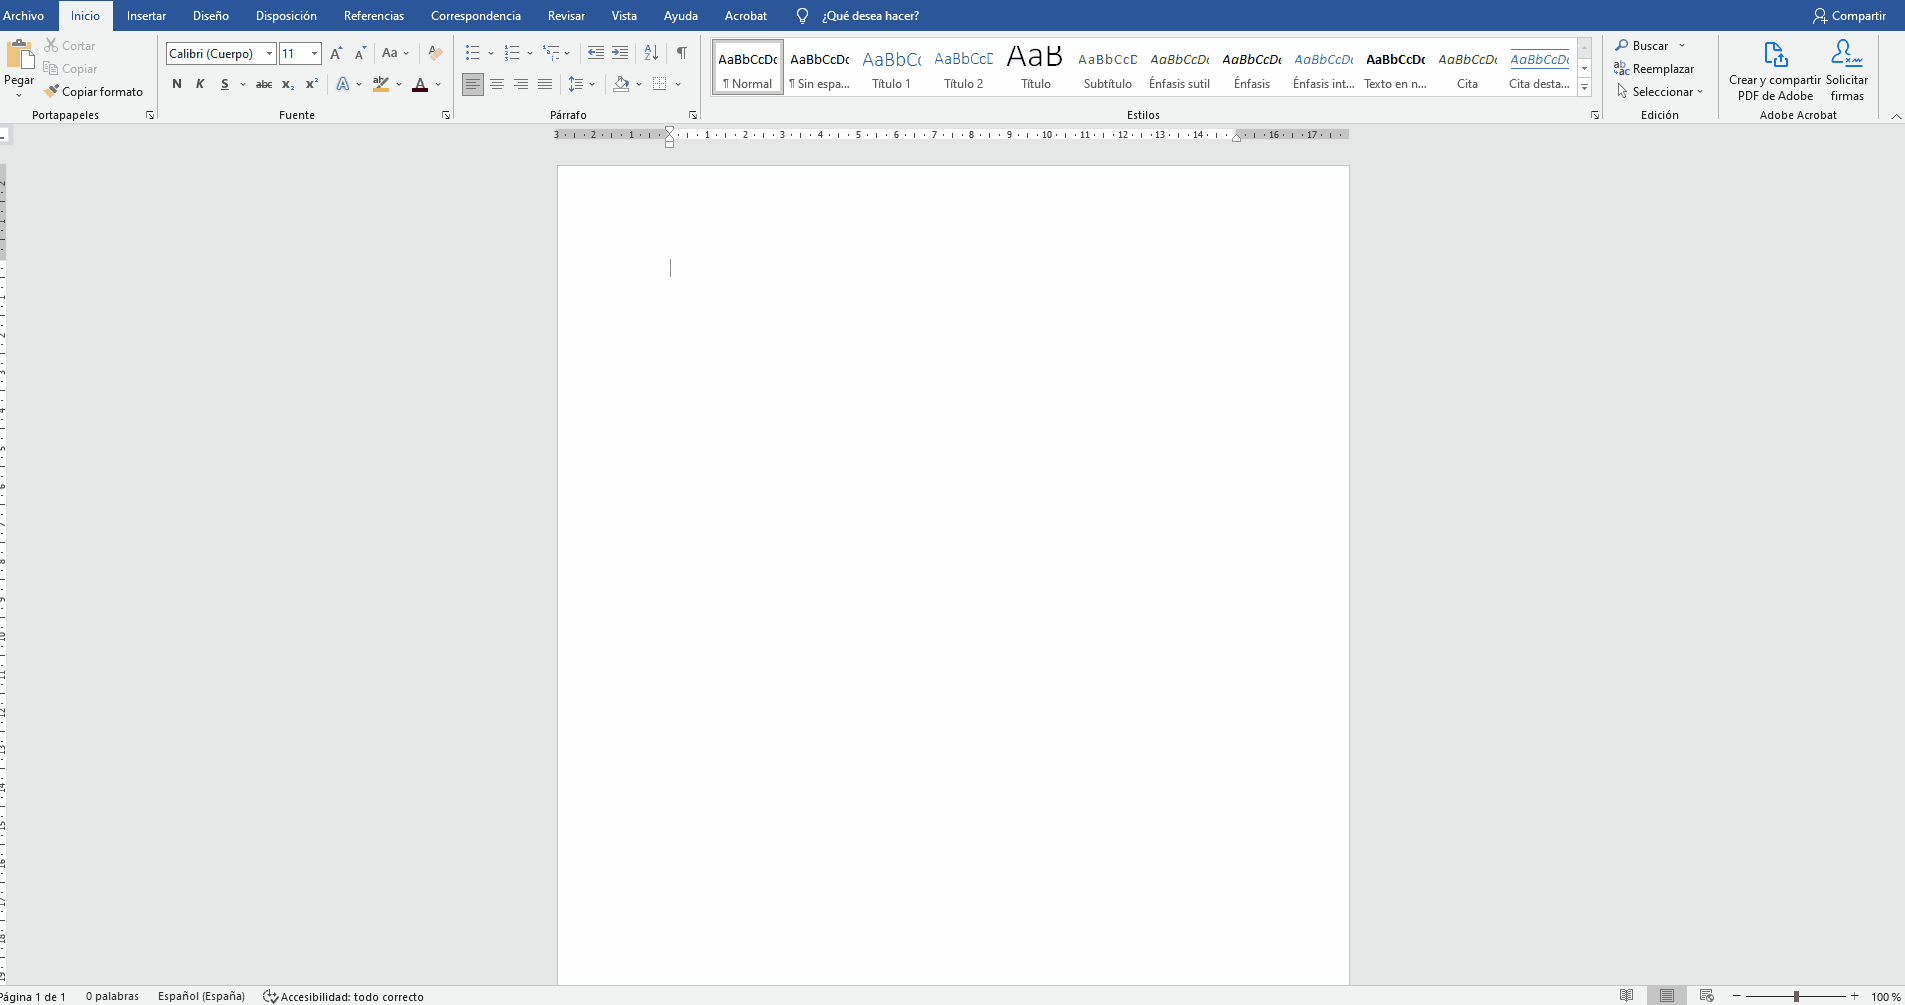
Task: Click the increase indent icon
Action: point(620,53)
